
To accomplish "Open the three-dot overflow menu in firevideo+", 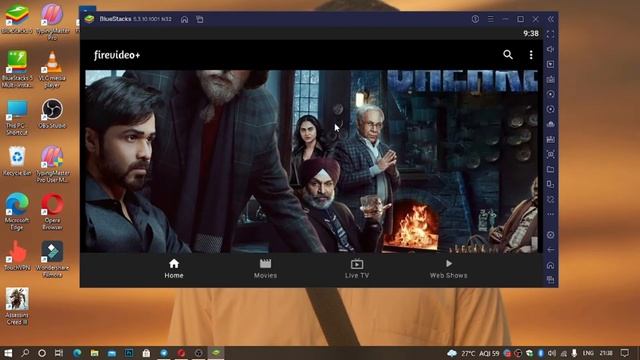I will click(x=531, y=55).
